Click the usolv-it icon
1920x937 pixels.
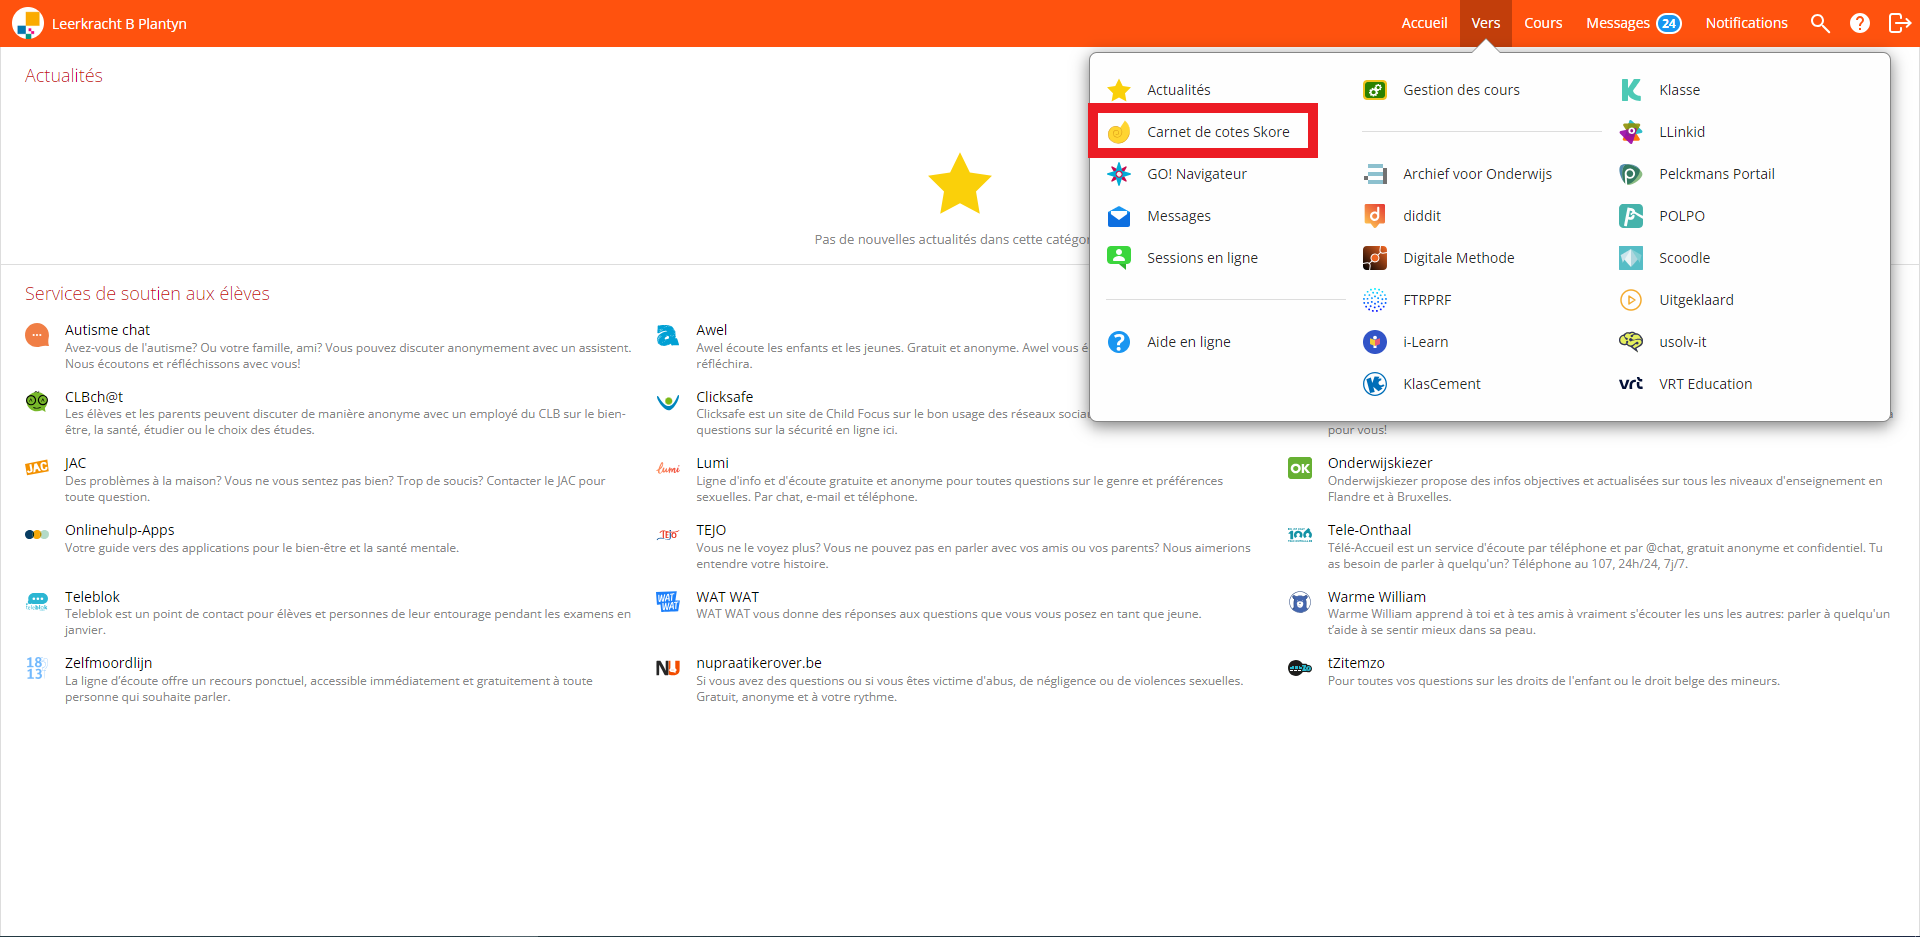point(1631,342)
